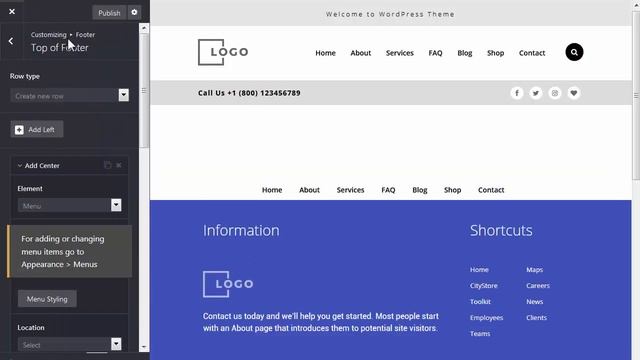Viewport: 640px width, 360px height.
Task: Open Careers under Shortcuts
Action: 538,286
